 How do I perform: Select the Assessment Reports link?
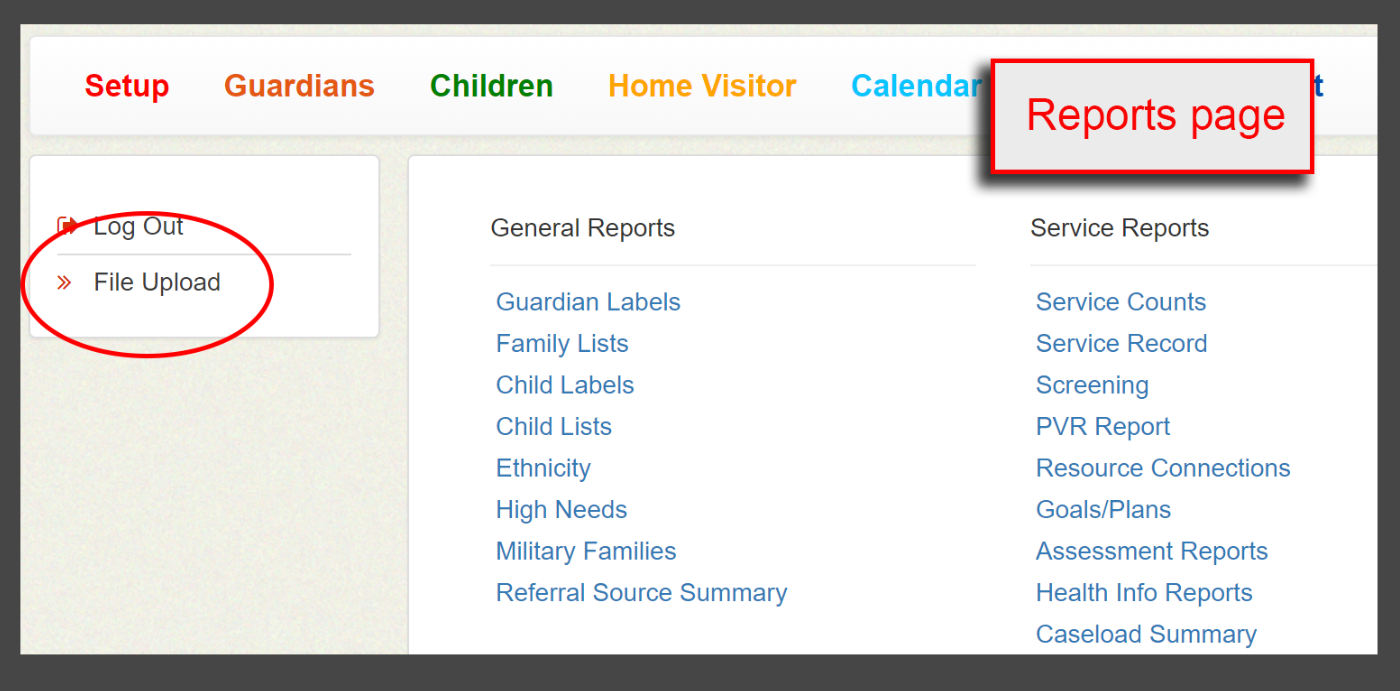point(1151,551)
